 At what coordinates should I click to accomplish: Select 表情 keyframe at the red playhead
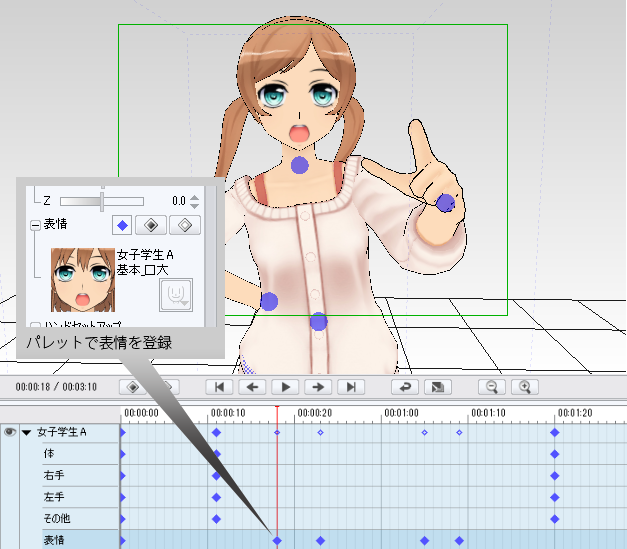[x=277, y=541]
